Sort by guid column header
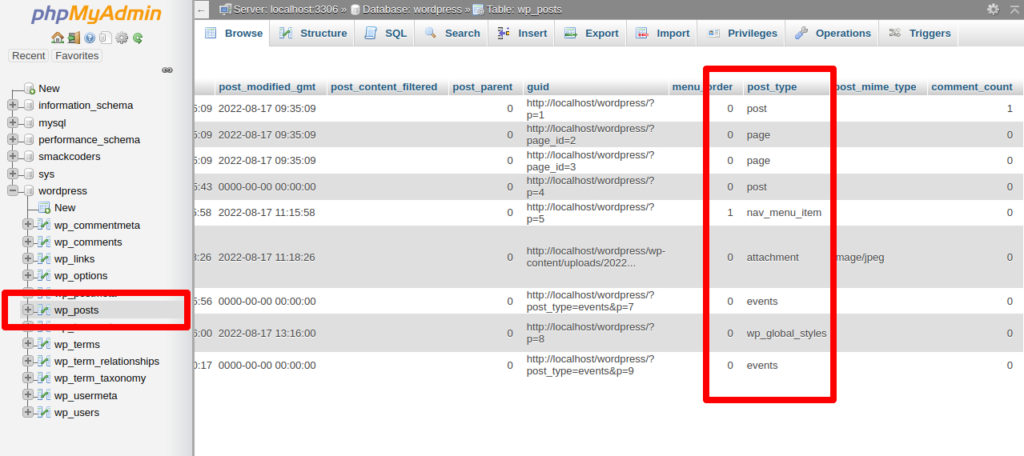 click(537, 87)
